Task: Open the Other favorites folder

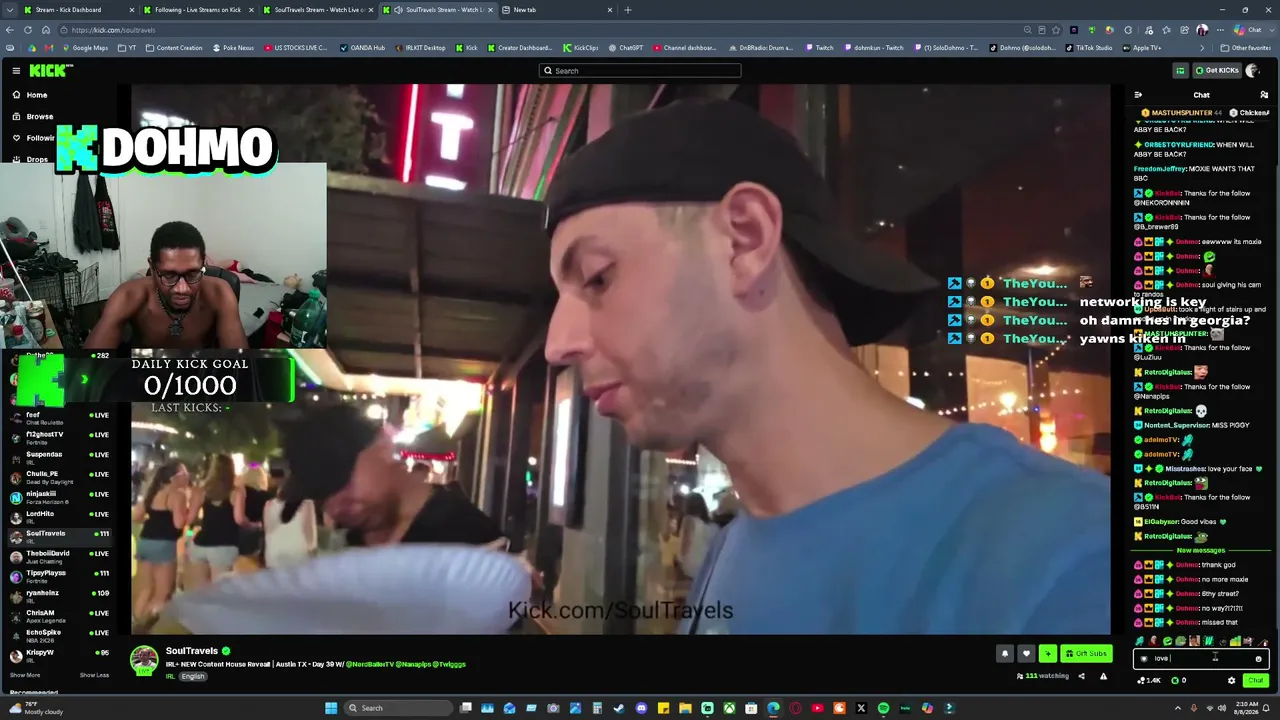Action: [1246, 48]
